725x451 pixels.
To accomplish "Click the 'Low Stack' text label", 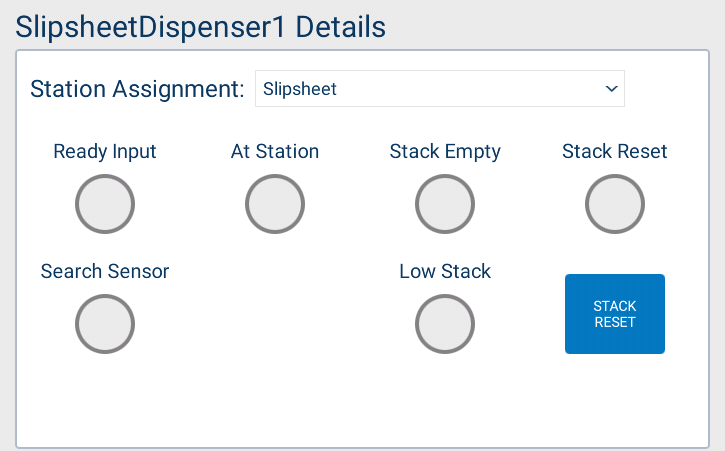I will click(445, 271).
